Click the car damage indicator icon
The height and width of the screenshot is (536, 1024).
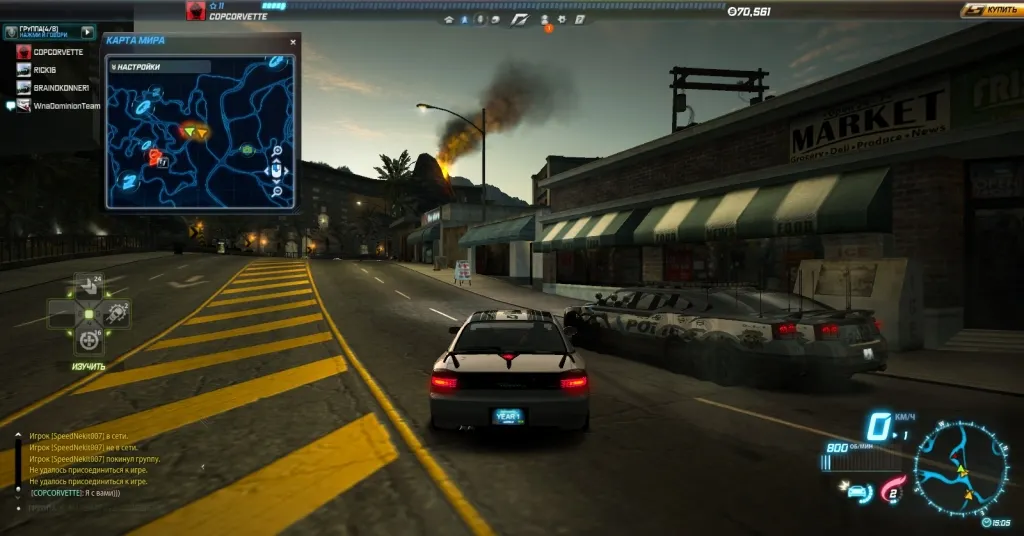pos(857,492)
